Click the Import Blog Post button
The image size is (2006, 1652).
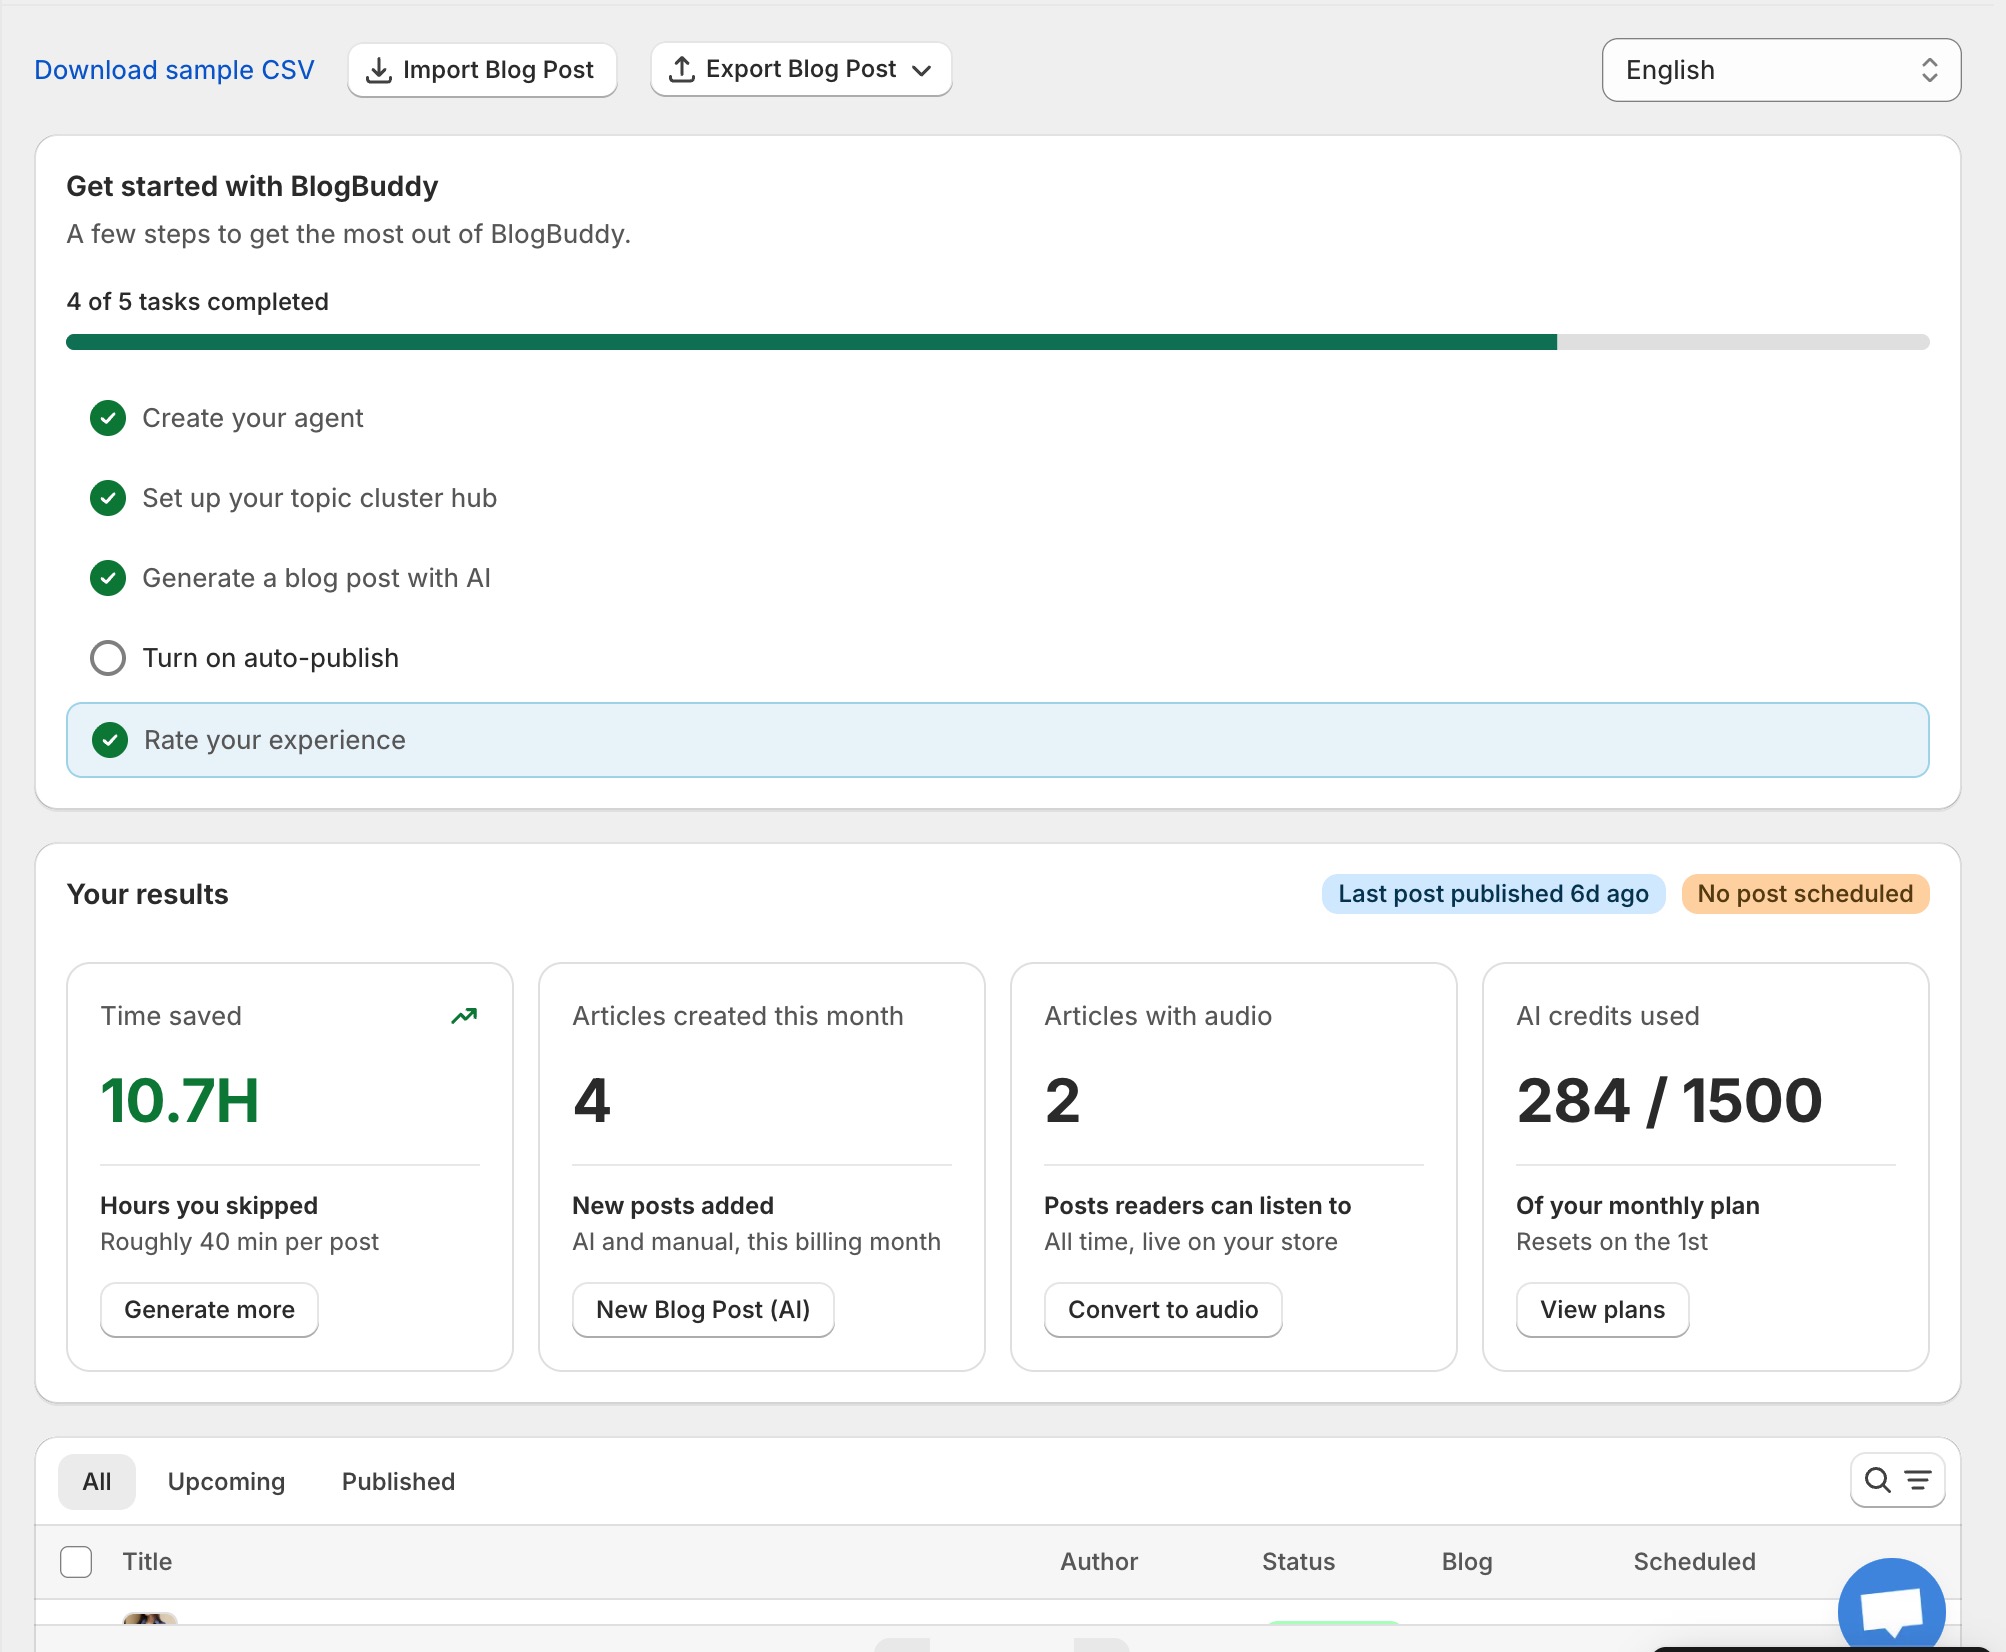(482, 70)
